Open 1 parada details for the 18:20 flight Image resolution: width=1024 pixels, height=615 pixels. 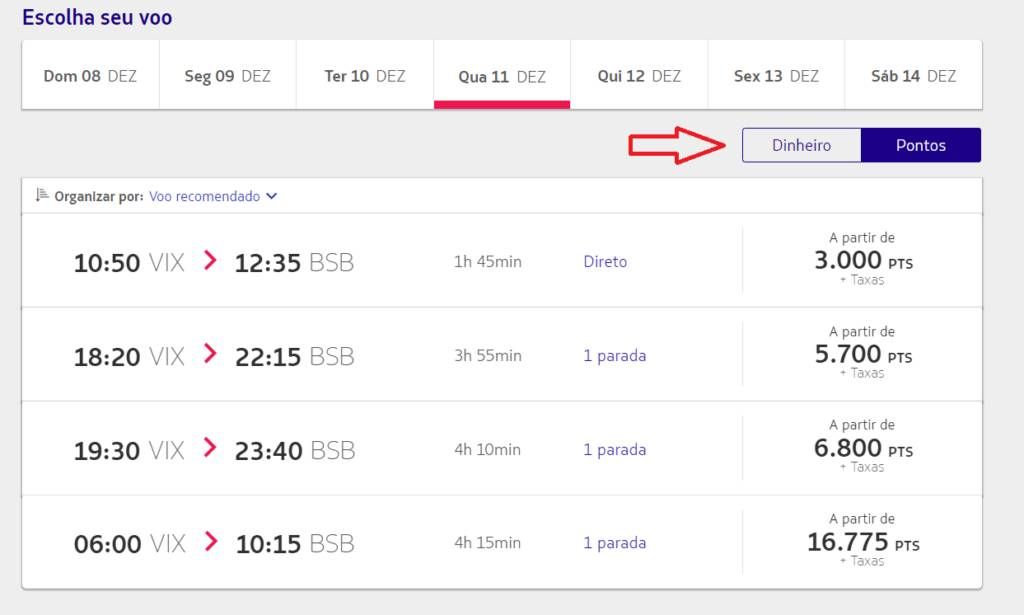click(x=614, y=356)
